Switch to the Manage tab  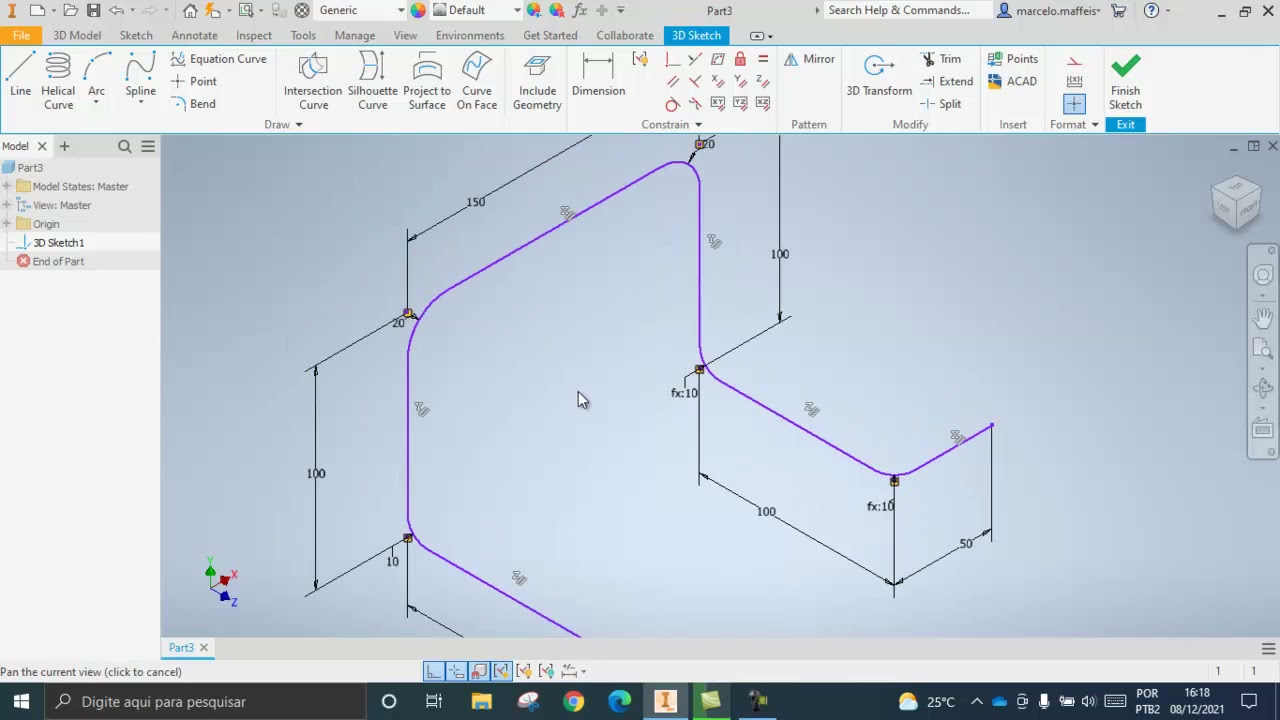354,35
